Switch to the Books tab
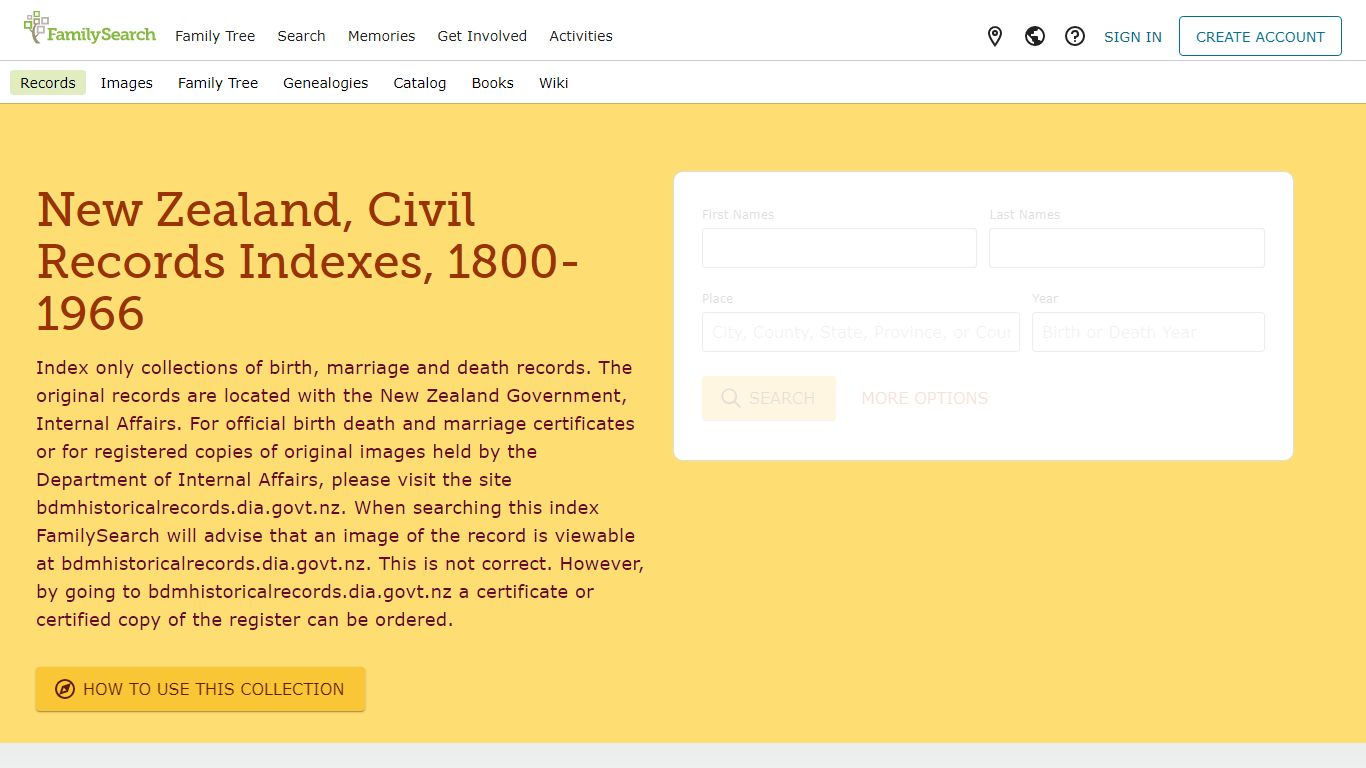Screen dimensions: 1366x768 click(x=493, y=83)
